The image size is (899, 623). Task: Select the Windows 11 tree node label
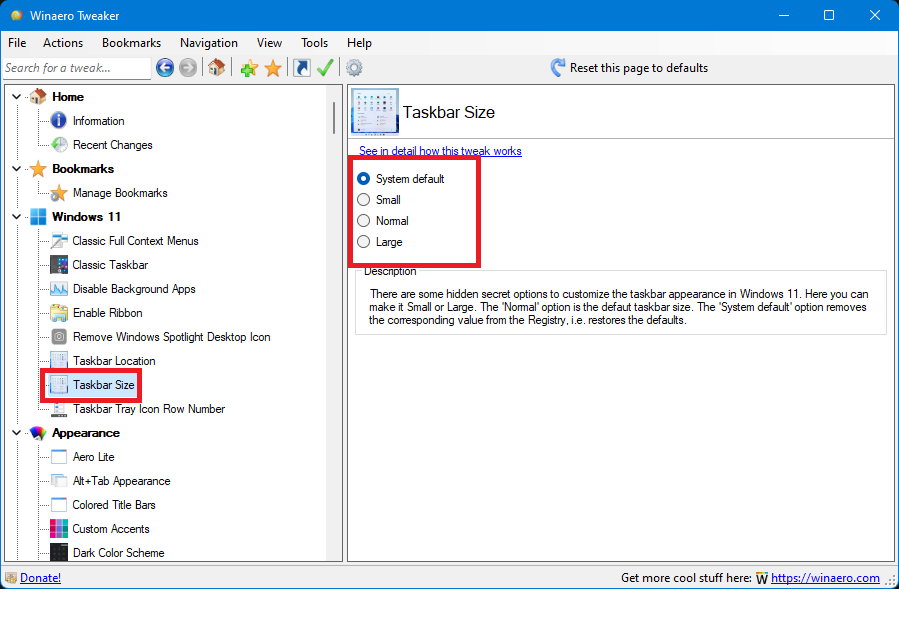click(x=86, y=217)
